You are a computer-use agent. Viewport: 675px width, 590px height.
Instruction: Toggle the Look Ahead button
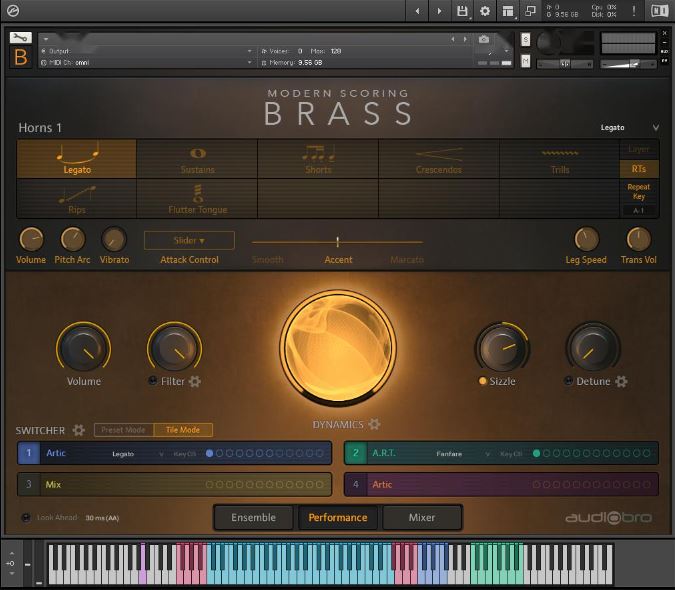point(26,517)
